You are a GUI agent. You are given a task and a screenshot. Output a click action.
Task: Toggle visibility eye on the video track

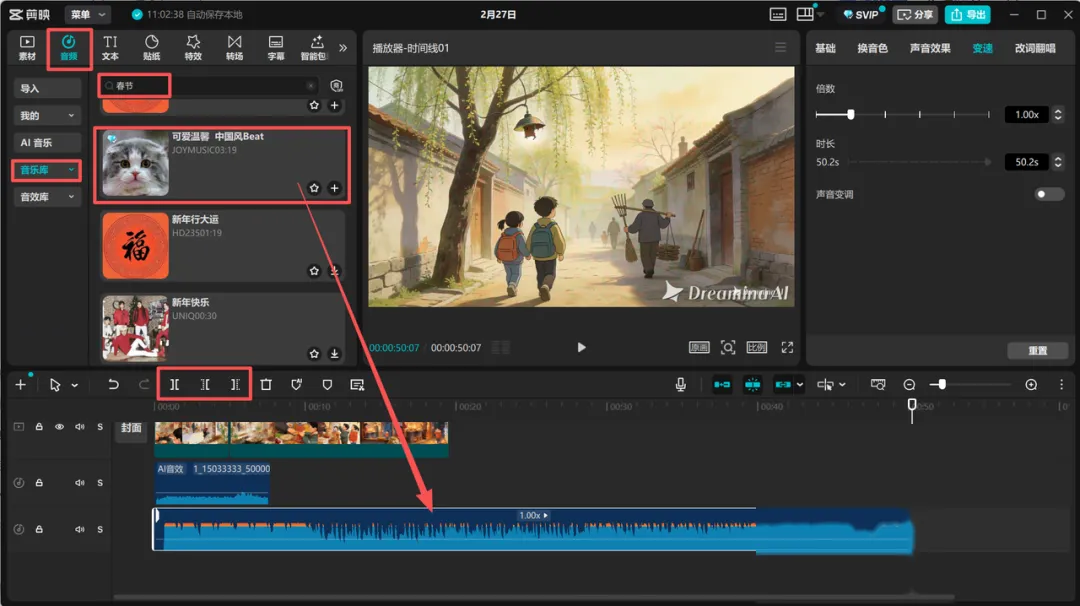59,427
